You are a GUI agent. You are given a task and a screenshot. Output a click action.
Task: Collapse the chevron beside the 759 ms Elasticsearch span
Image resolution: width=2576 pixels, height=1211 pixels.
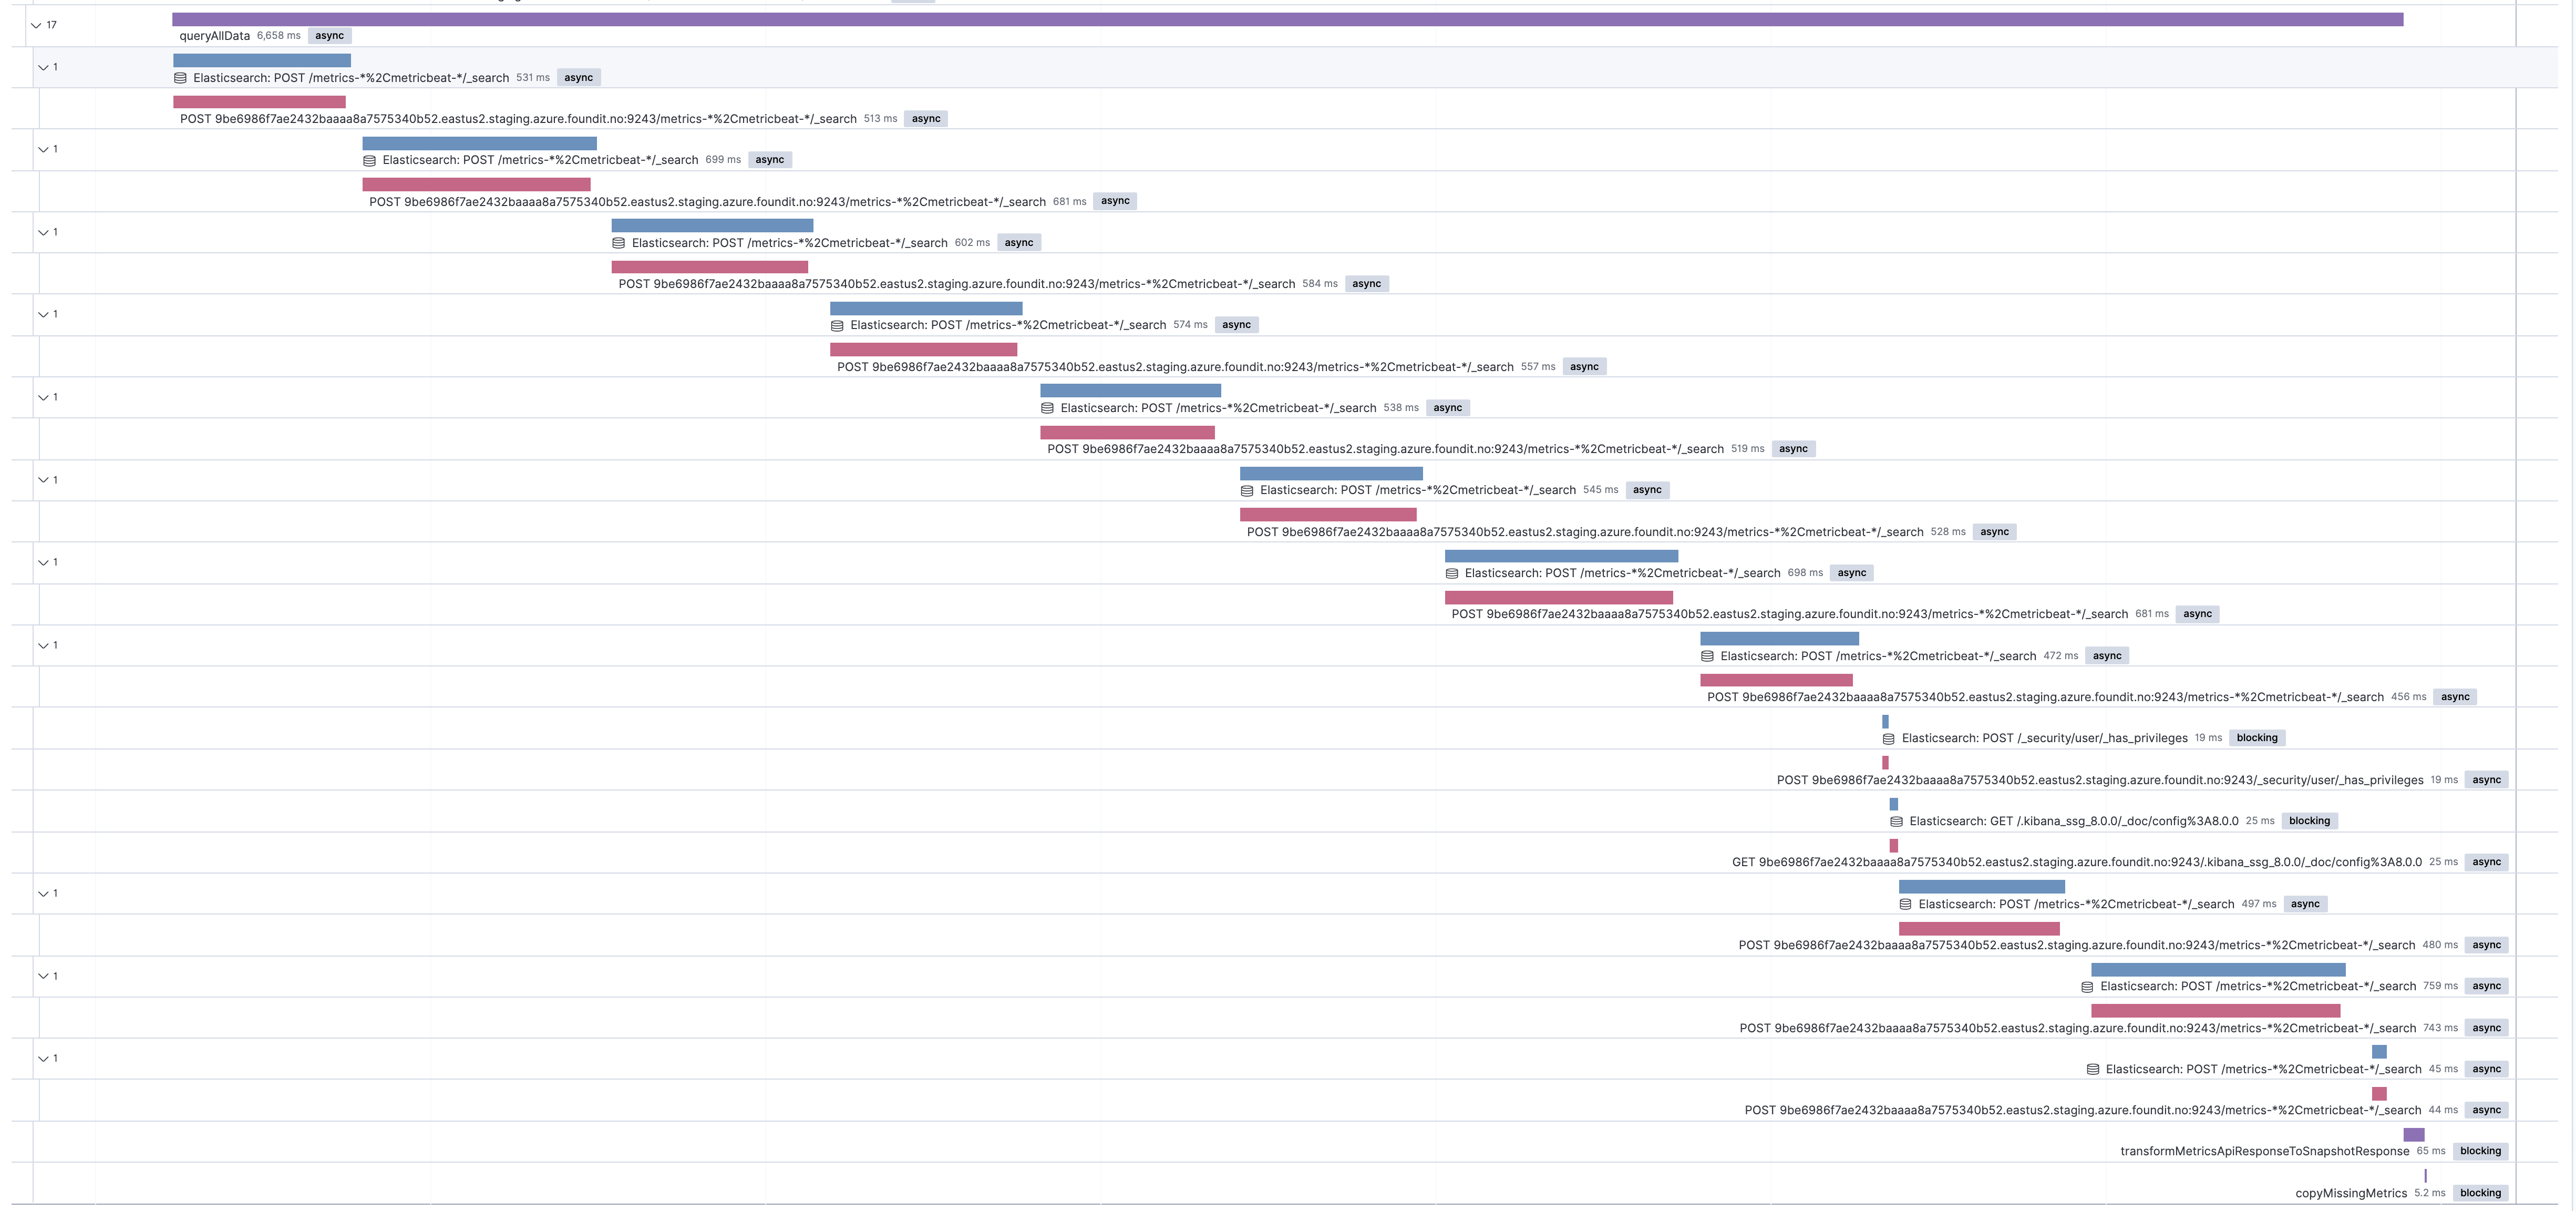pyautogui.click(x=43, y=975)
